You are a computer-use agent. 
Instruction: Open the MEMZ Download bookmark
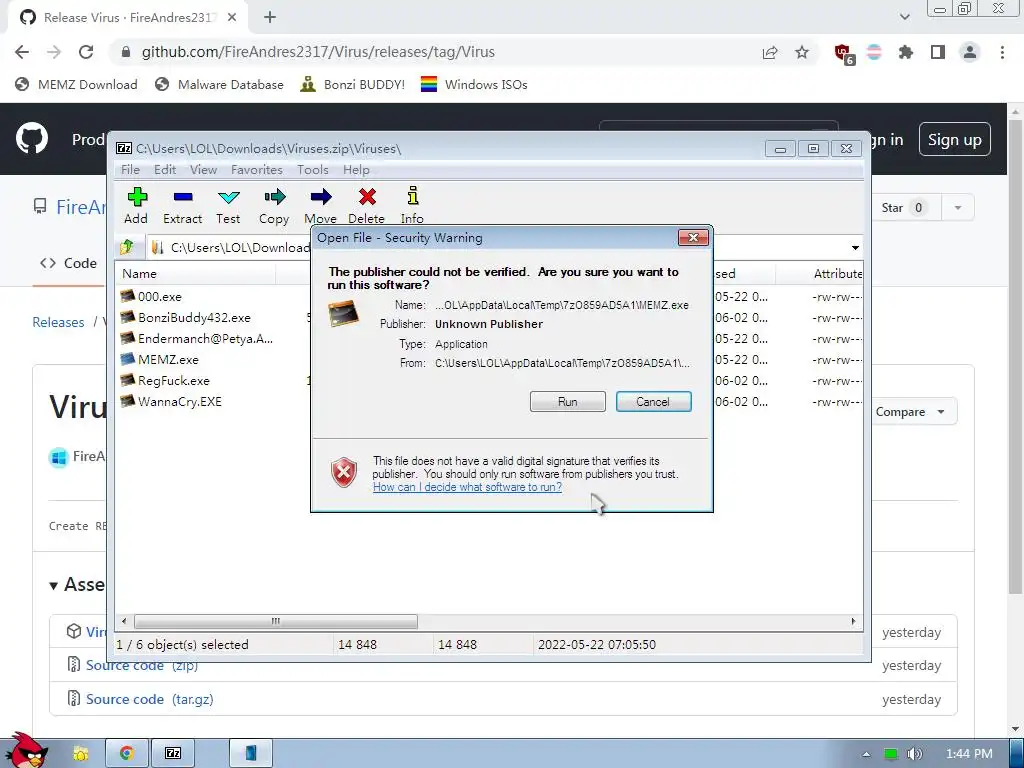tap(76, 84)
